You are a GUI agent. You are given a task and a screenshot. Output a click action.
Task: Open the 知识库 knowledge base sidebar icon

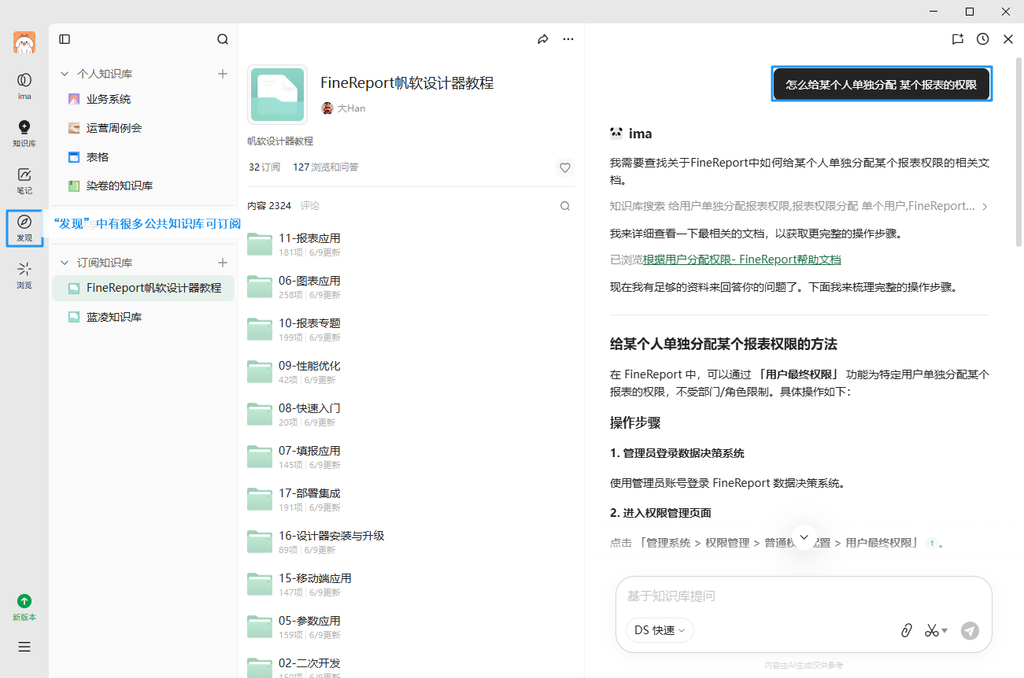24,133
